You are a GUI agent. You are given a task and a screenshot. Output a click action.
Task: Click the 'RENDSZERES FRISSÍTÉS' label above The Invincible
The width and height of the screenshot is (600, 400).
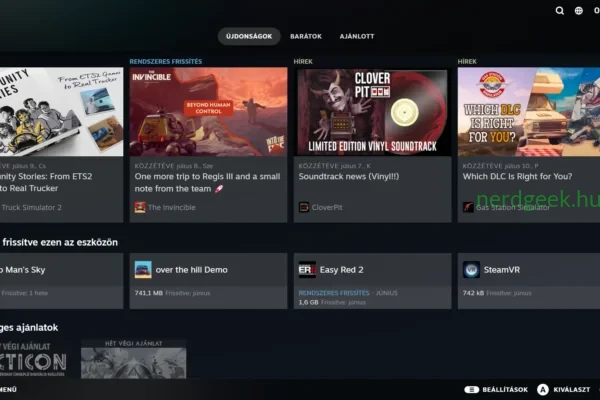point(166,61)
